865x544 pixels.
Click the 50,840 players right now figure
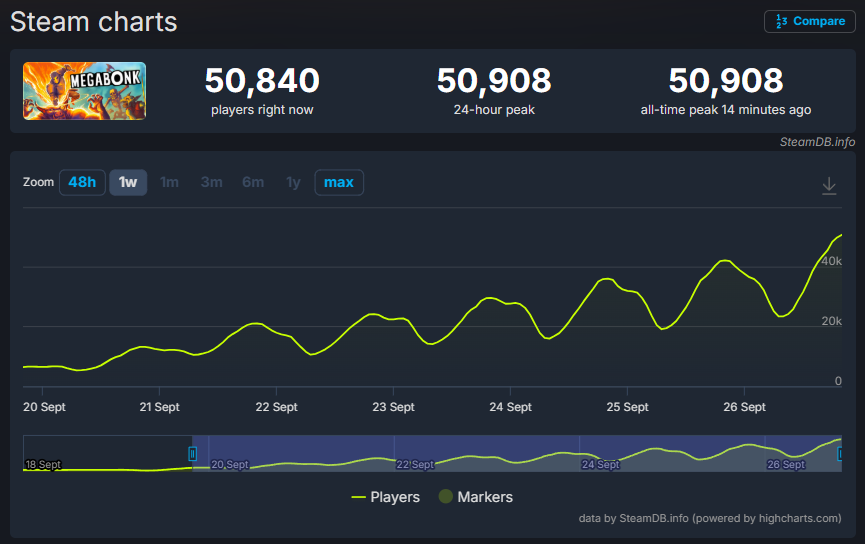(x=262, y=81)
